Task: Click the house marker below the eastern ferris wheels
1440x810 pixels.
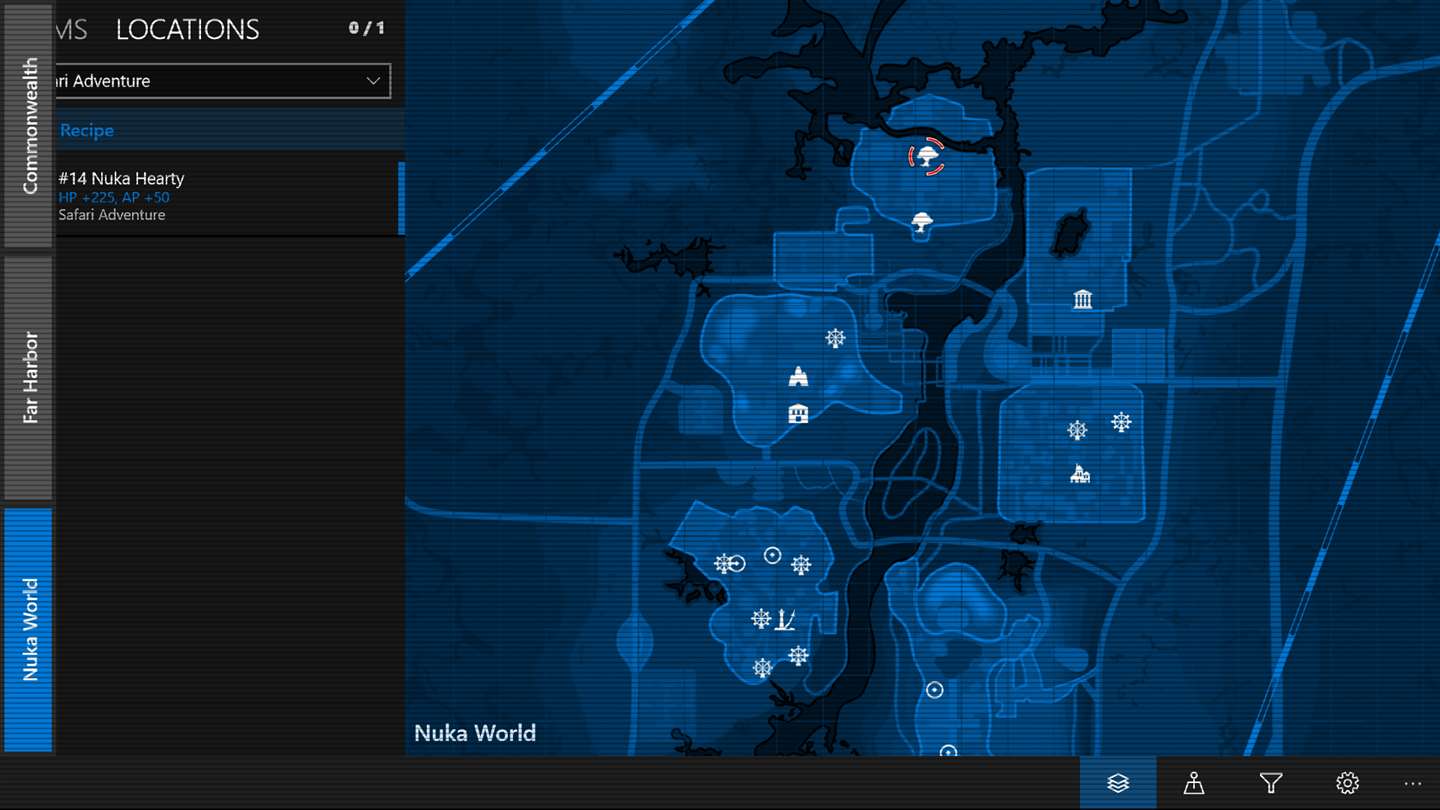Action: point(1079,474)
